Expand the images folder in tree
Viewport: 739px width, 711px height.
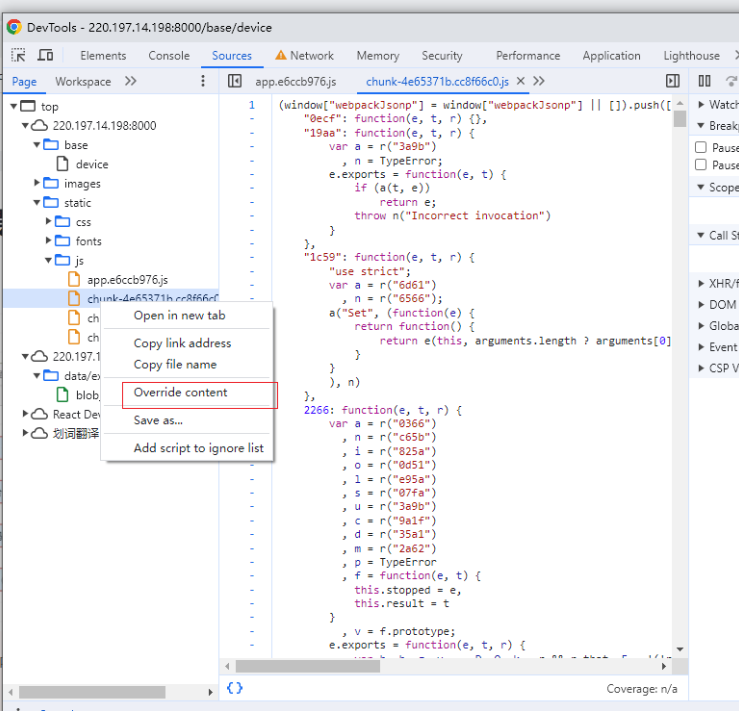coord(38,183)
